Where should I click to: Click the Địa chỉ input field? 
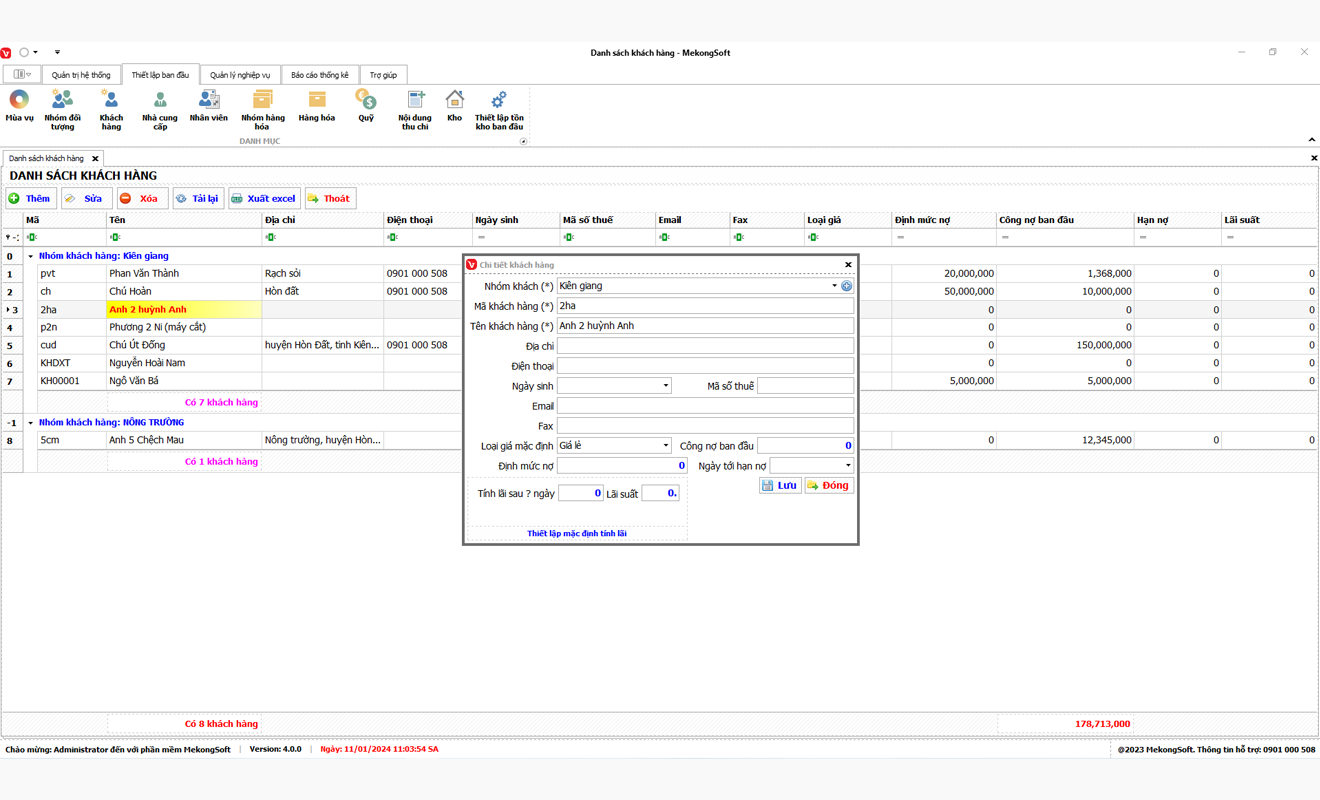point(705,346)
